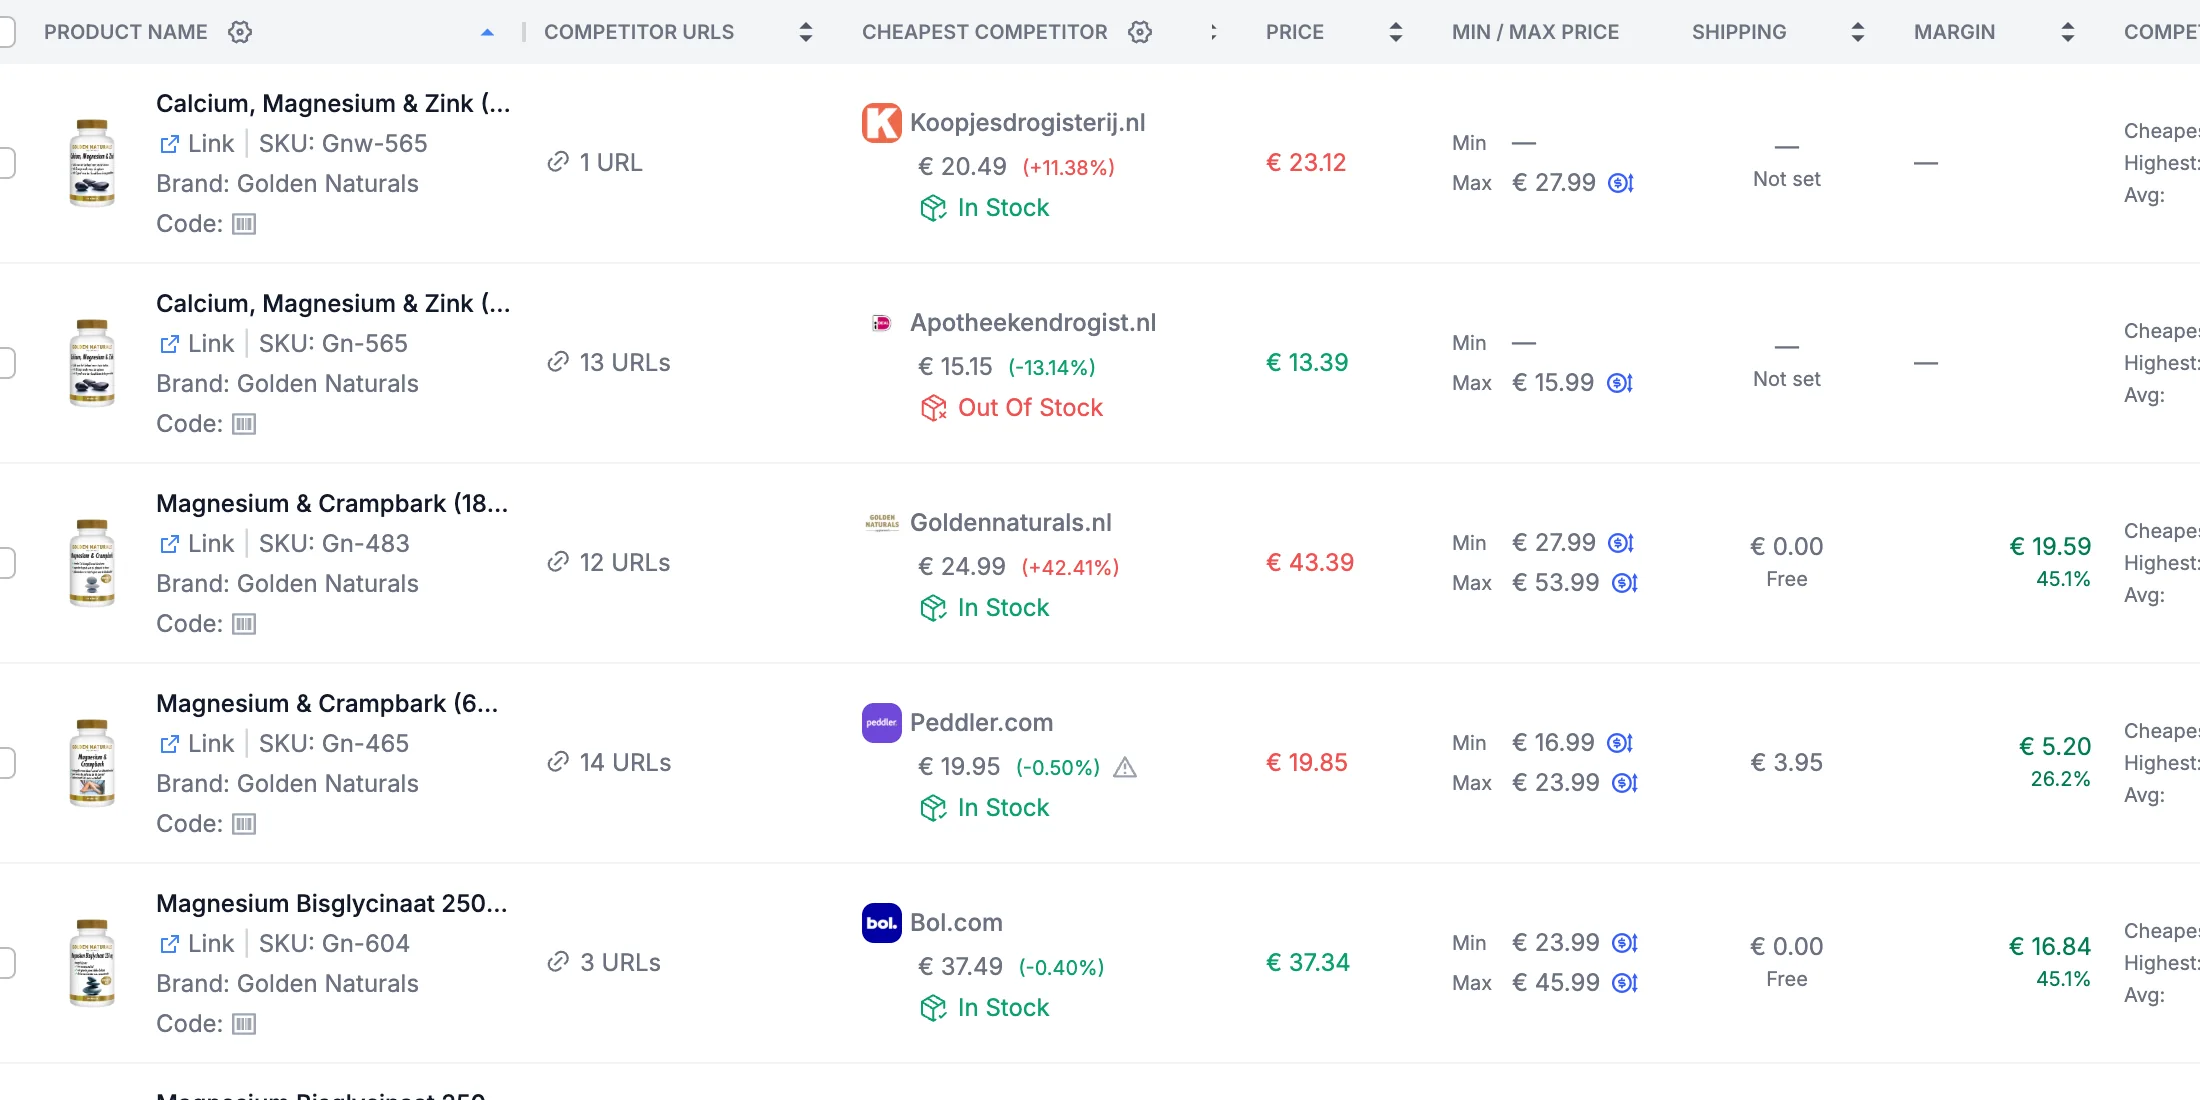Open product Link for SKU Gn-483
This screenshot has width=2200, height=1100.
(197, 544)
